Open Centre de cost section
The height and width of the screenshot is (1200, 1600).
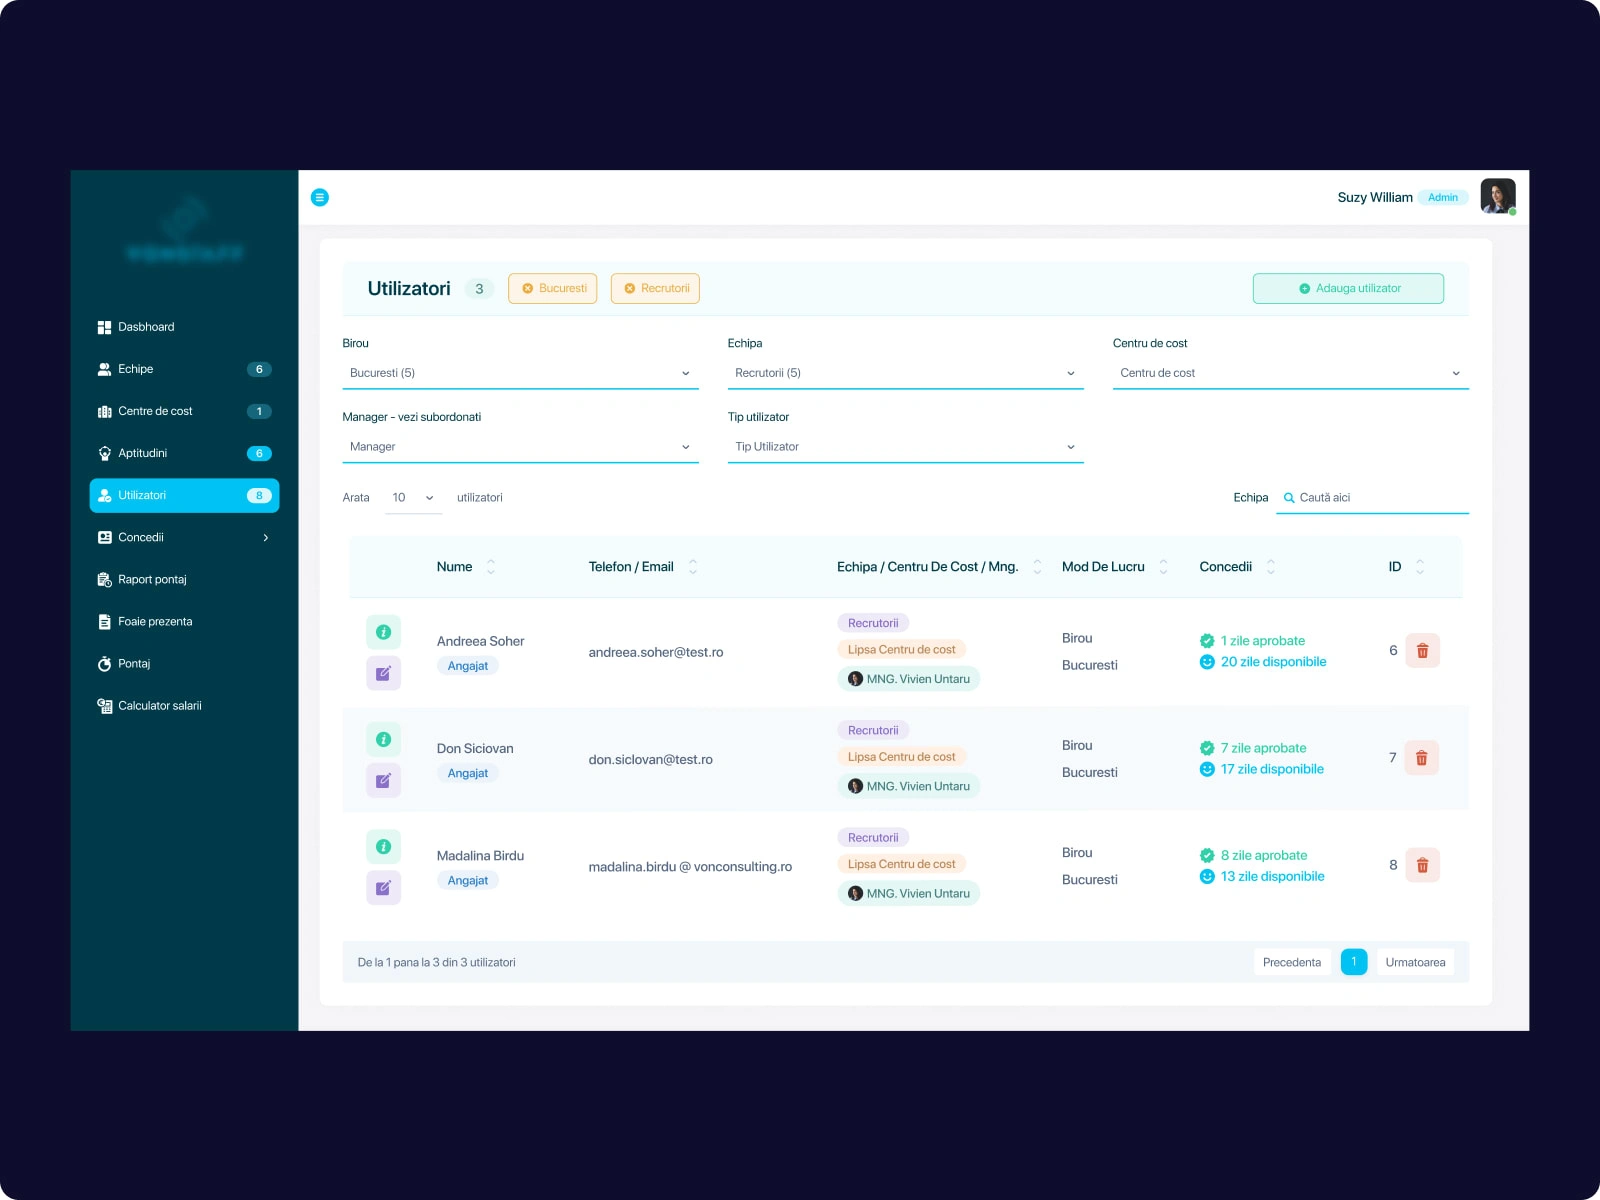pos(185,411)
